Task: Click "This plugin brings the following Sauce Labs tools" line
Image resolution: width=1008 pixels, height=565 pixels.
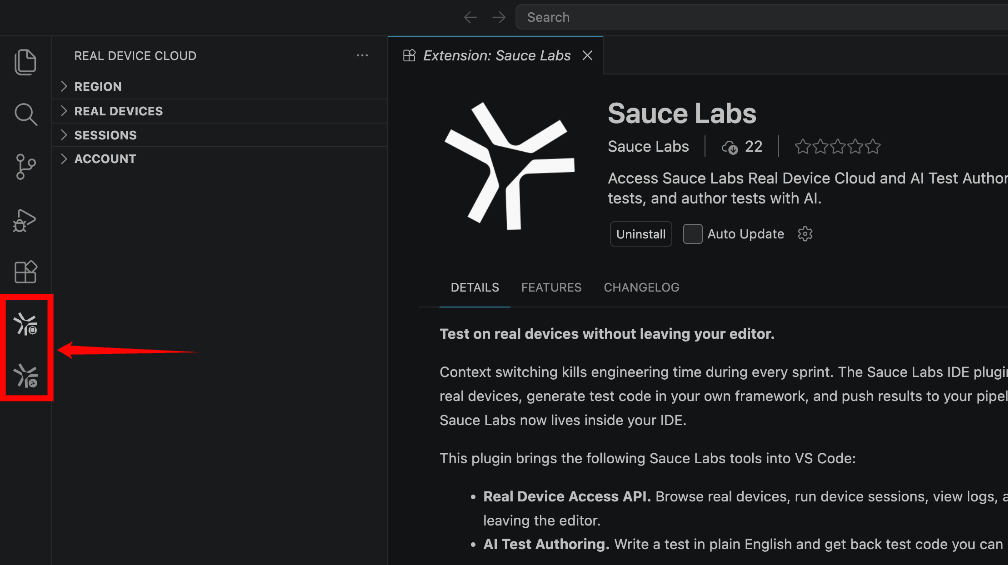Action: (x=647, y=458)
